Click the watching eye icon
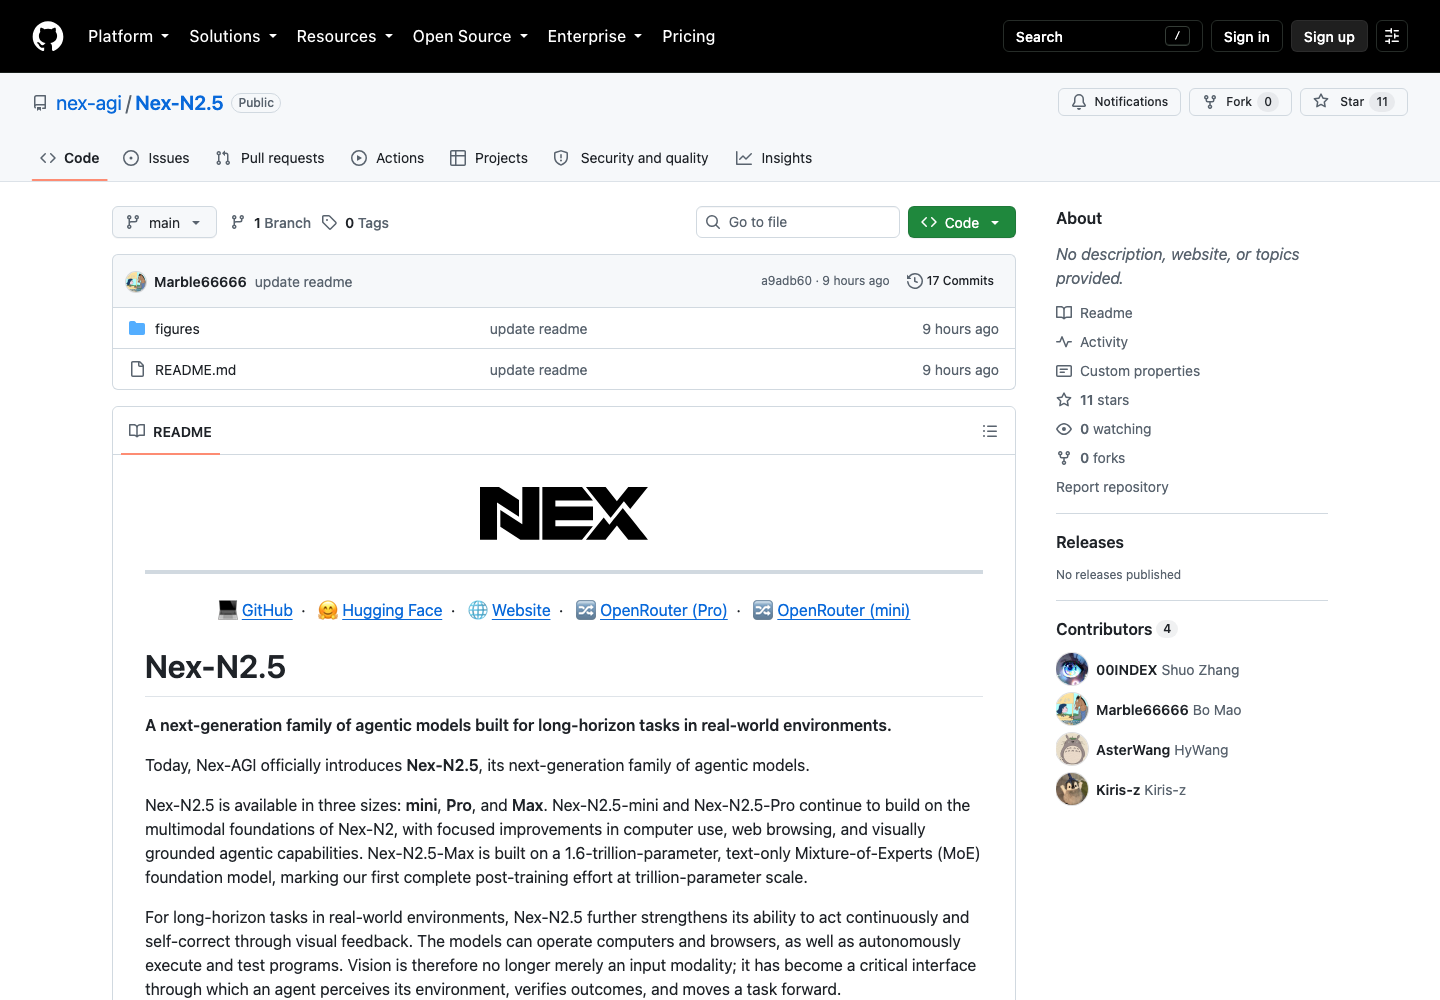The height and width of the screenshot is (1000, 1440). [x=1064, y=429]
